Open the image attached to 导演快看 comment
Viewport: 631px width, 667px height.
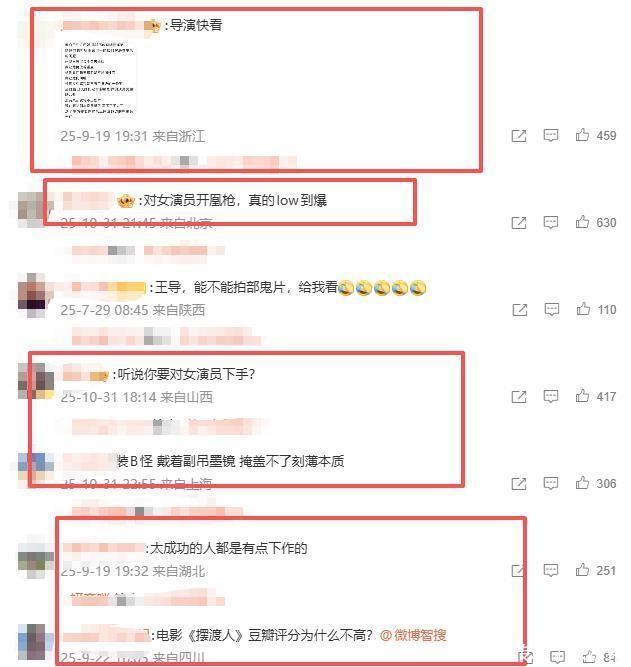(99, 80)
